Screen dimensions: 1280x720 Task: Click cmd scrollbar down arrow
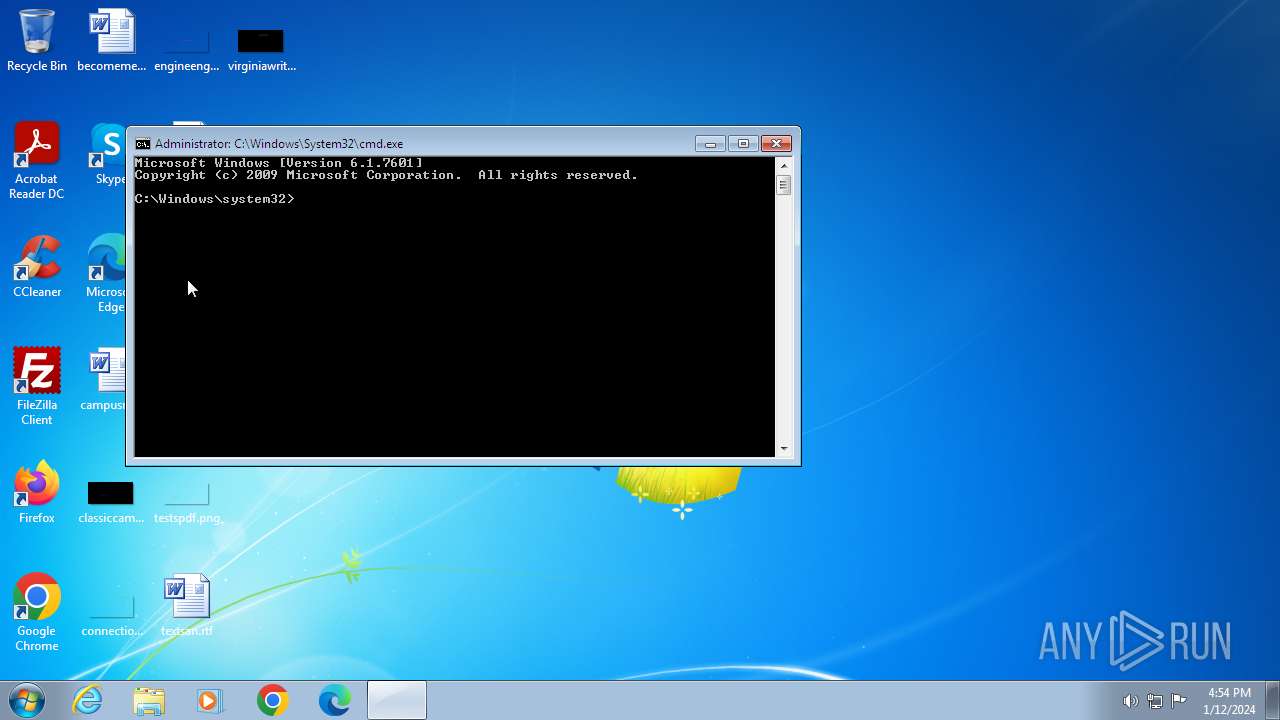(x=784, y=449)
